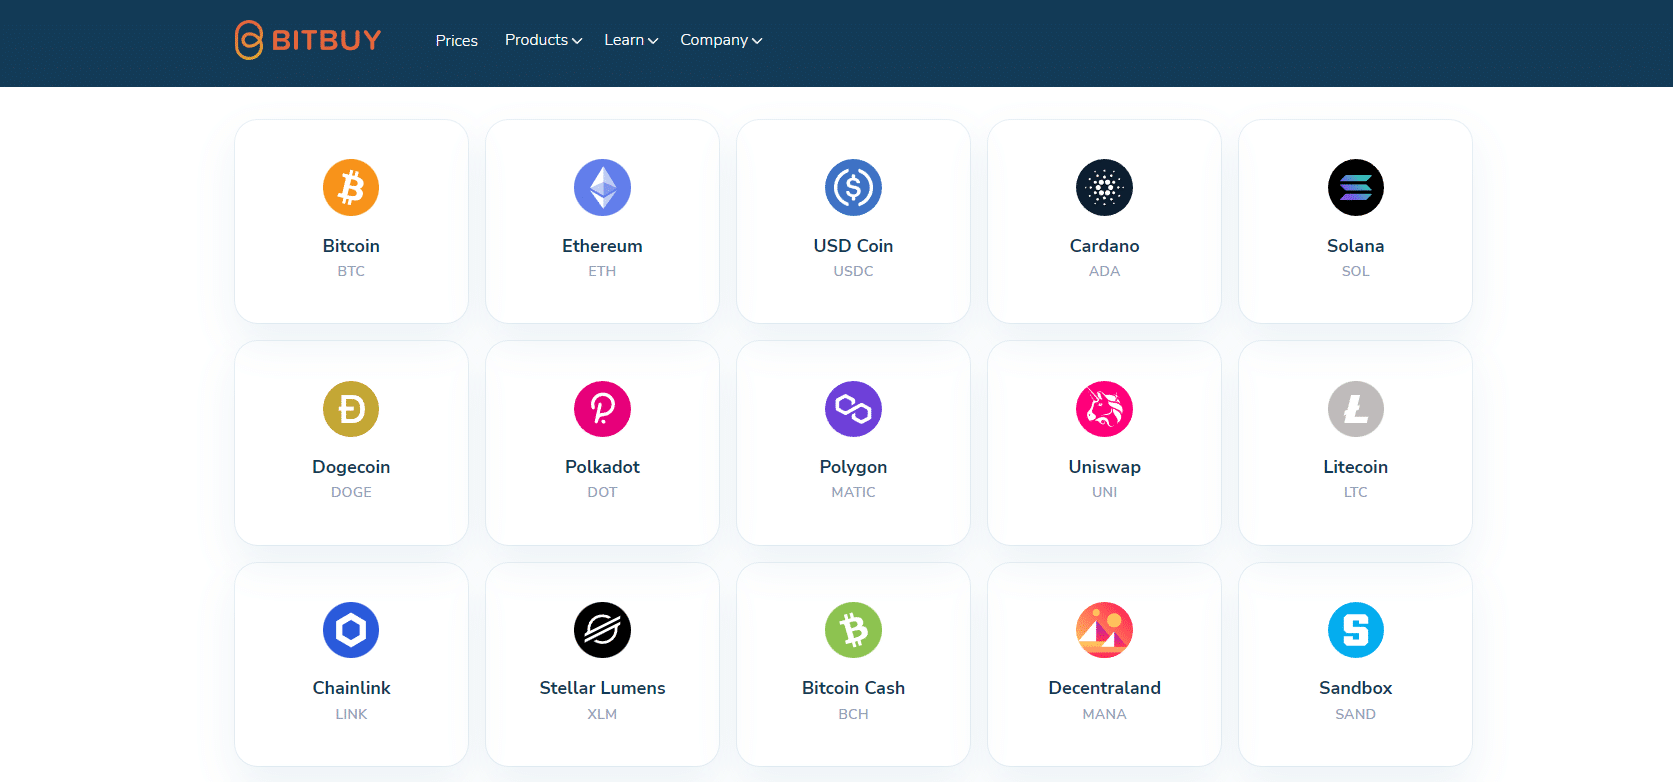Screen dimensions: 1673x782
Task: Click the Polygon purple icon
Action: pyautogui.click(x=853, y=409)
